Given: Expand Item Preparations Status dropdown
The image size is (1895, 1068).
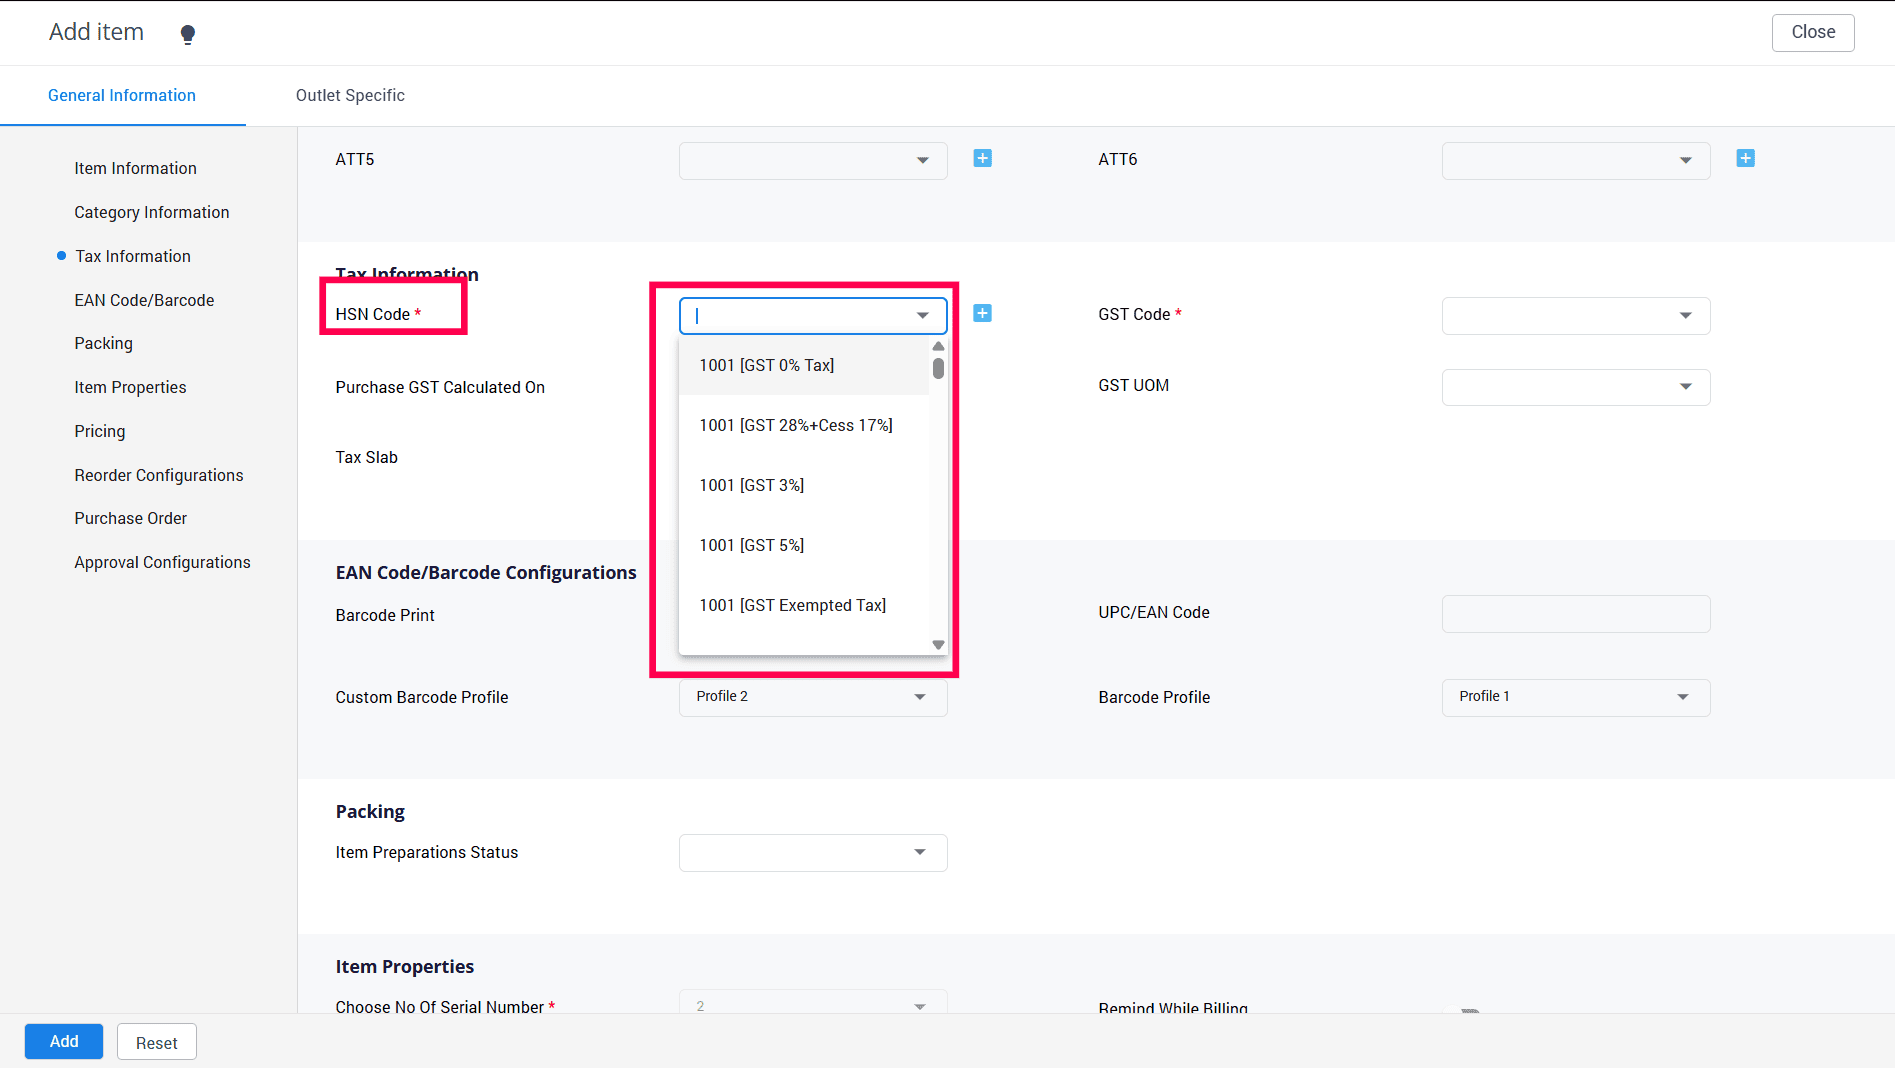Looking at the screenshot, I should 812,853.
